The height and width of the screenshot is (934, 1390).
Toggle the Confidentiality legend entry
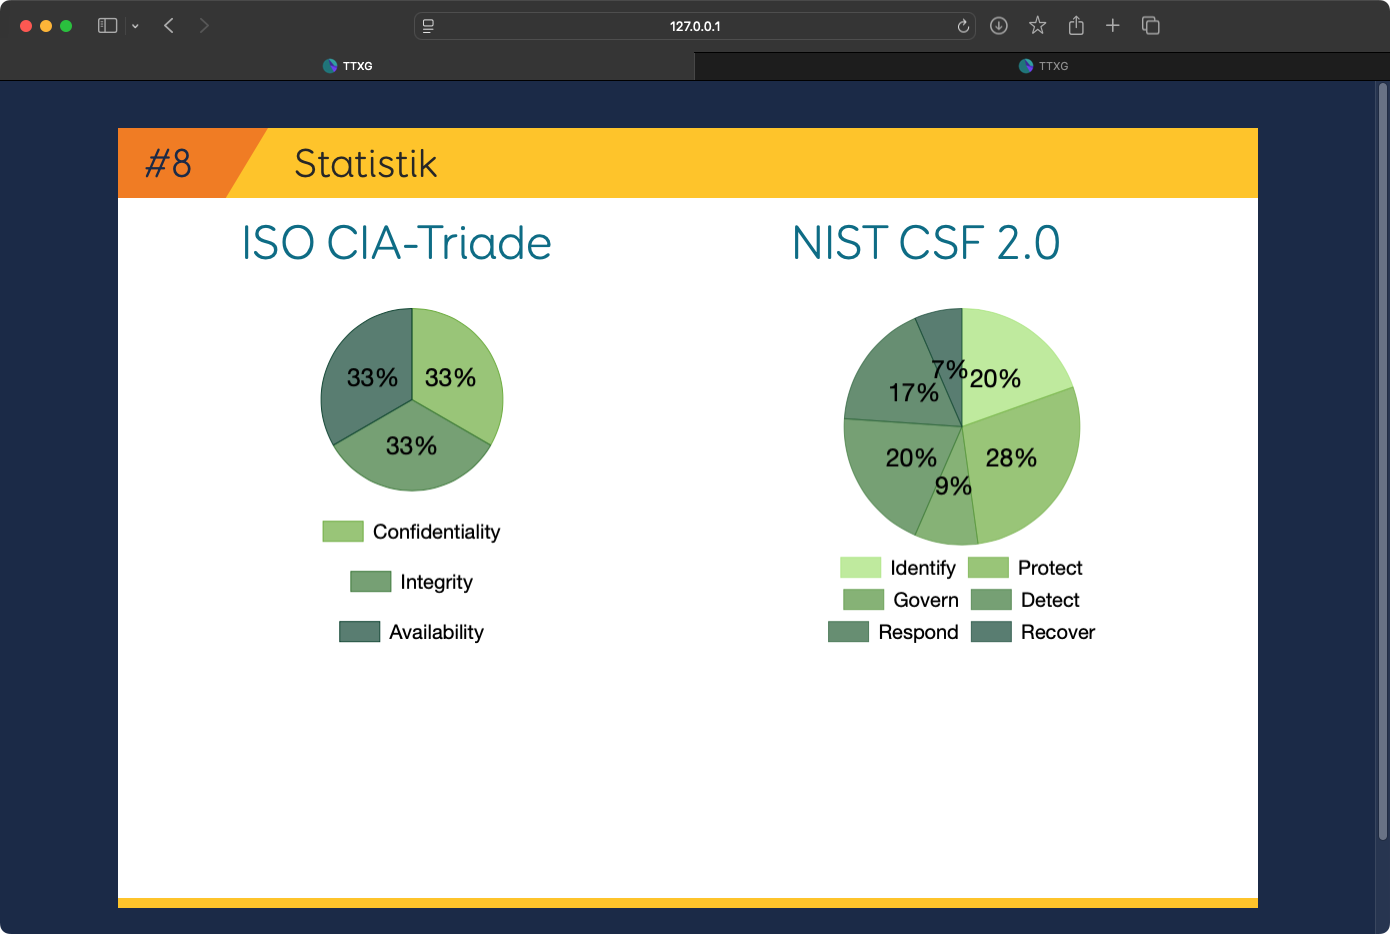point(411,532)
